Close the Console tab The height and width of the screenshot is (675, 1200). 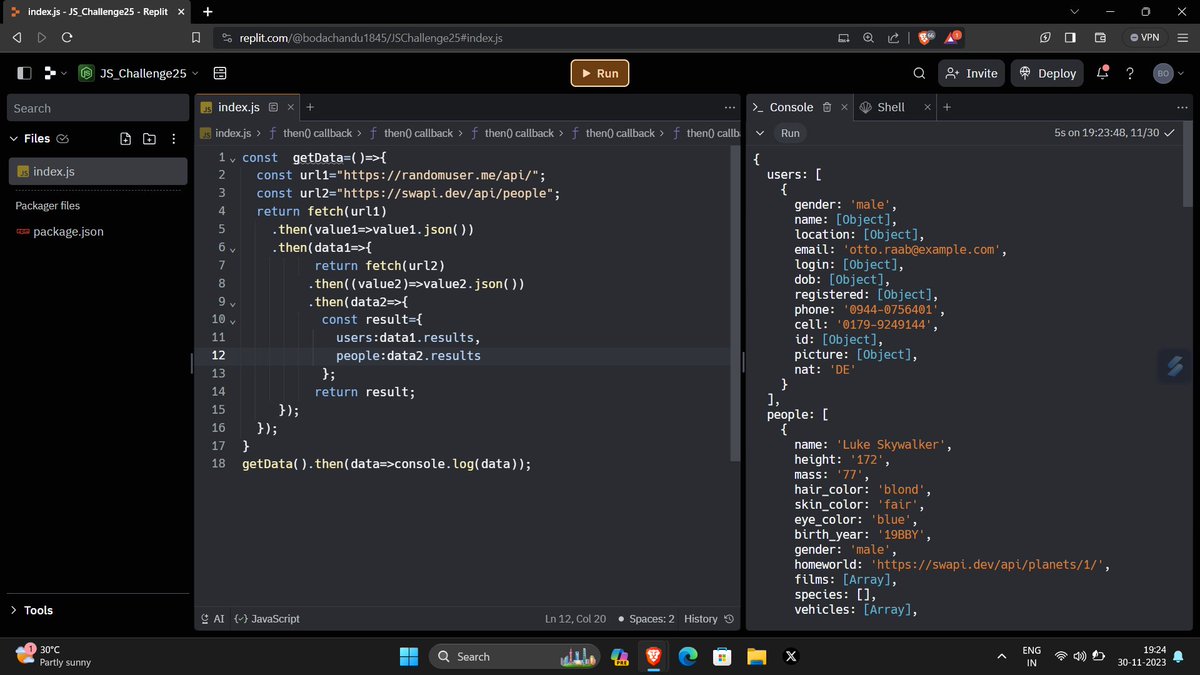(x=845, y=107)
